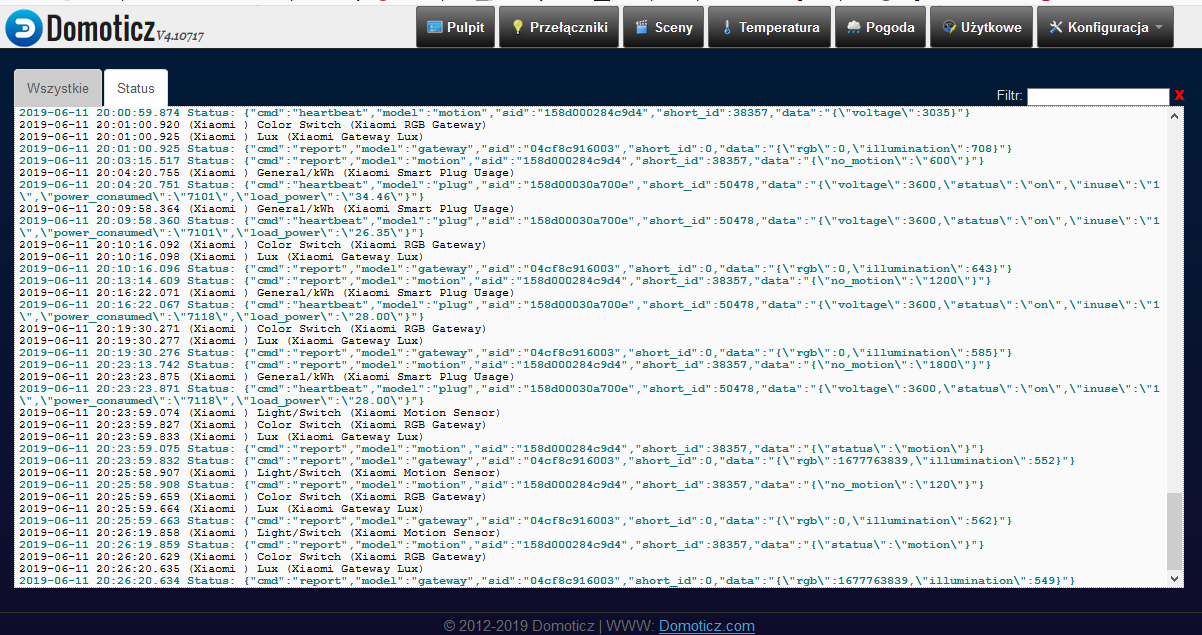Open the Użytkowe utility page
The width and height of the screenshot is (1202, 635).
(x=981, y=27)
